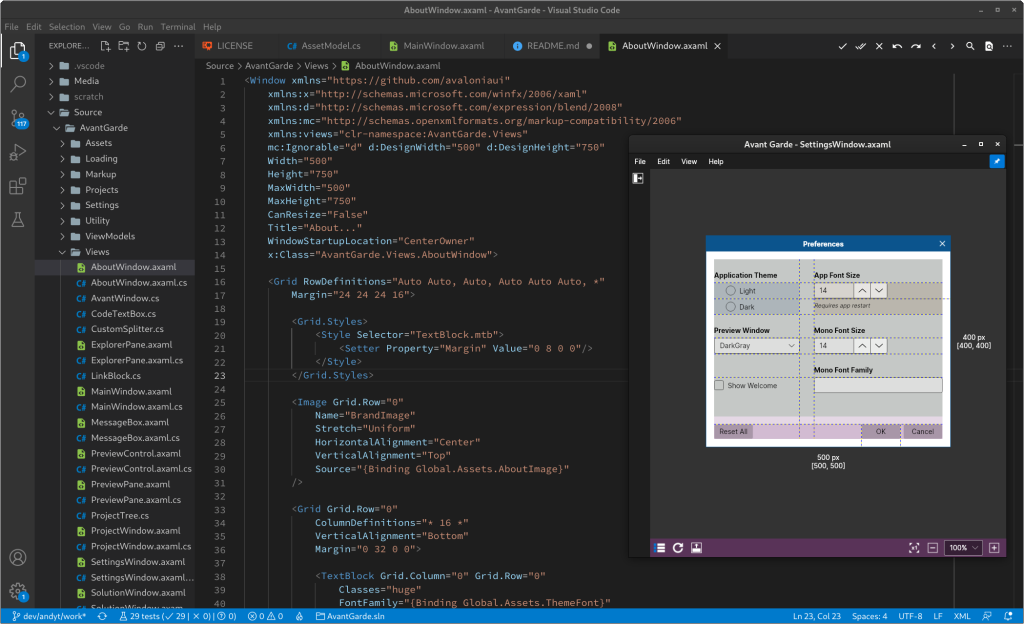Viewport: 1024px width, 624px height.
Task: Create a new folder in Explorer
Action: [123, 46]
